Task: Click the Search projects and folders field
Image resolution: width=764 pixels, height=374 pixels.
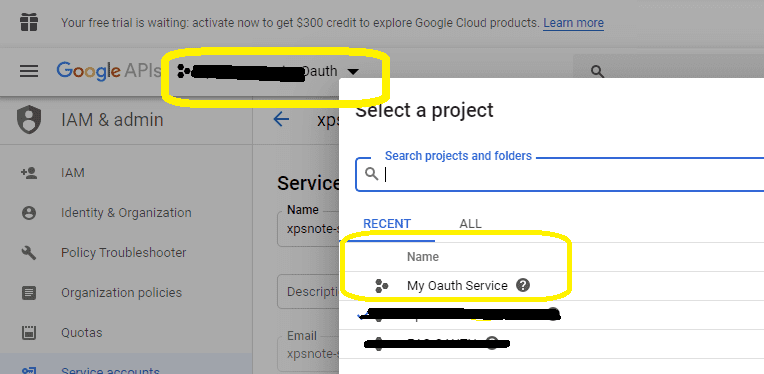Action: coord(560,174)
